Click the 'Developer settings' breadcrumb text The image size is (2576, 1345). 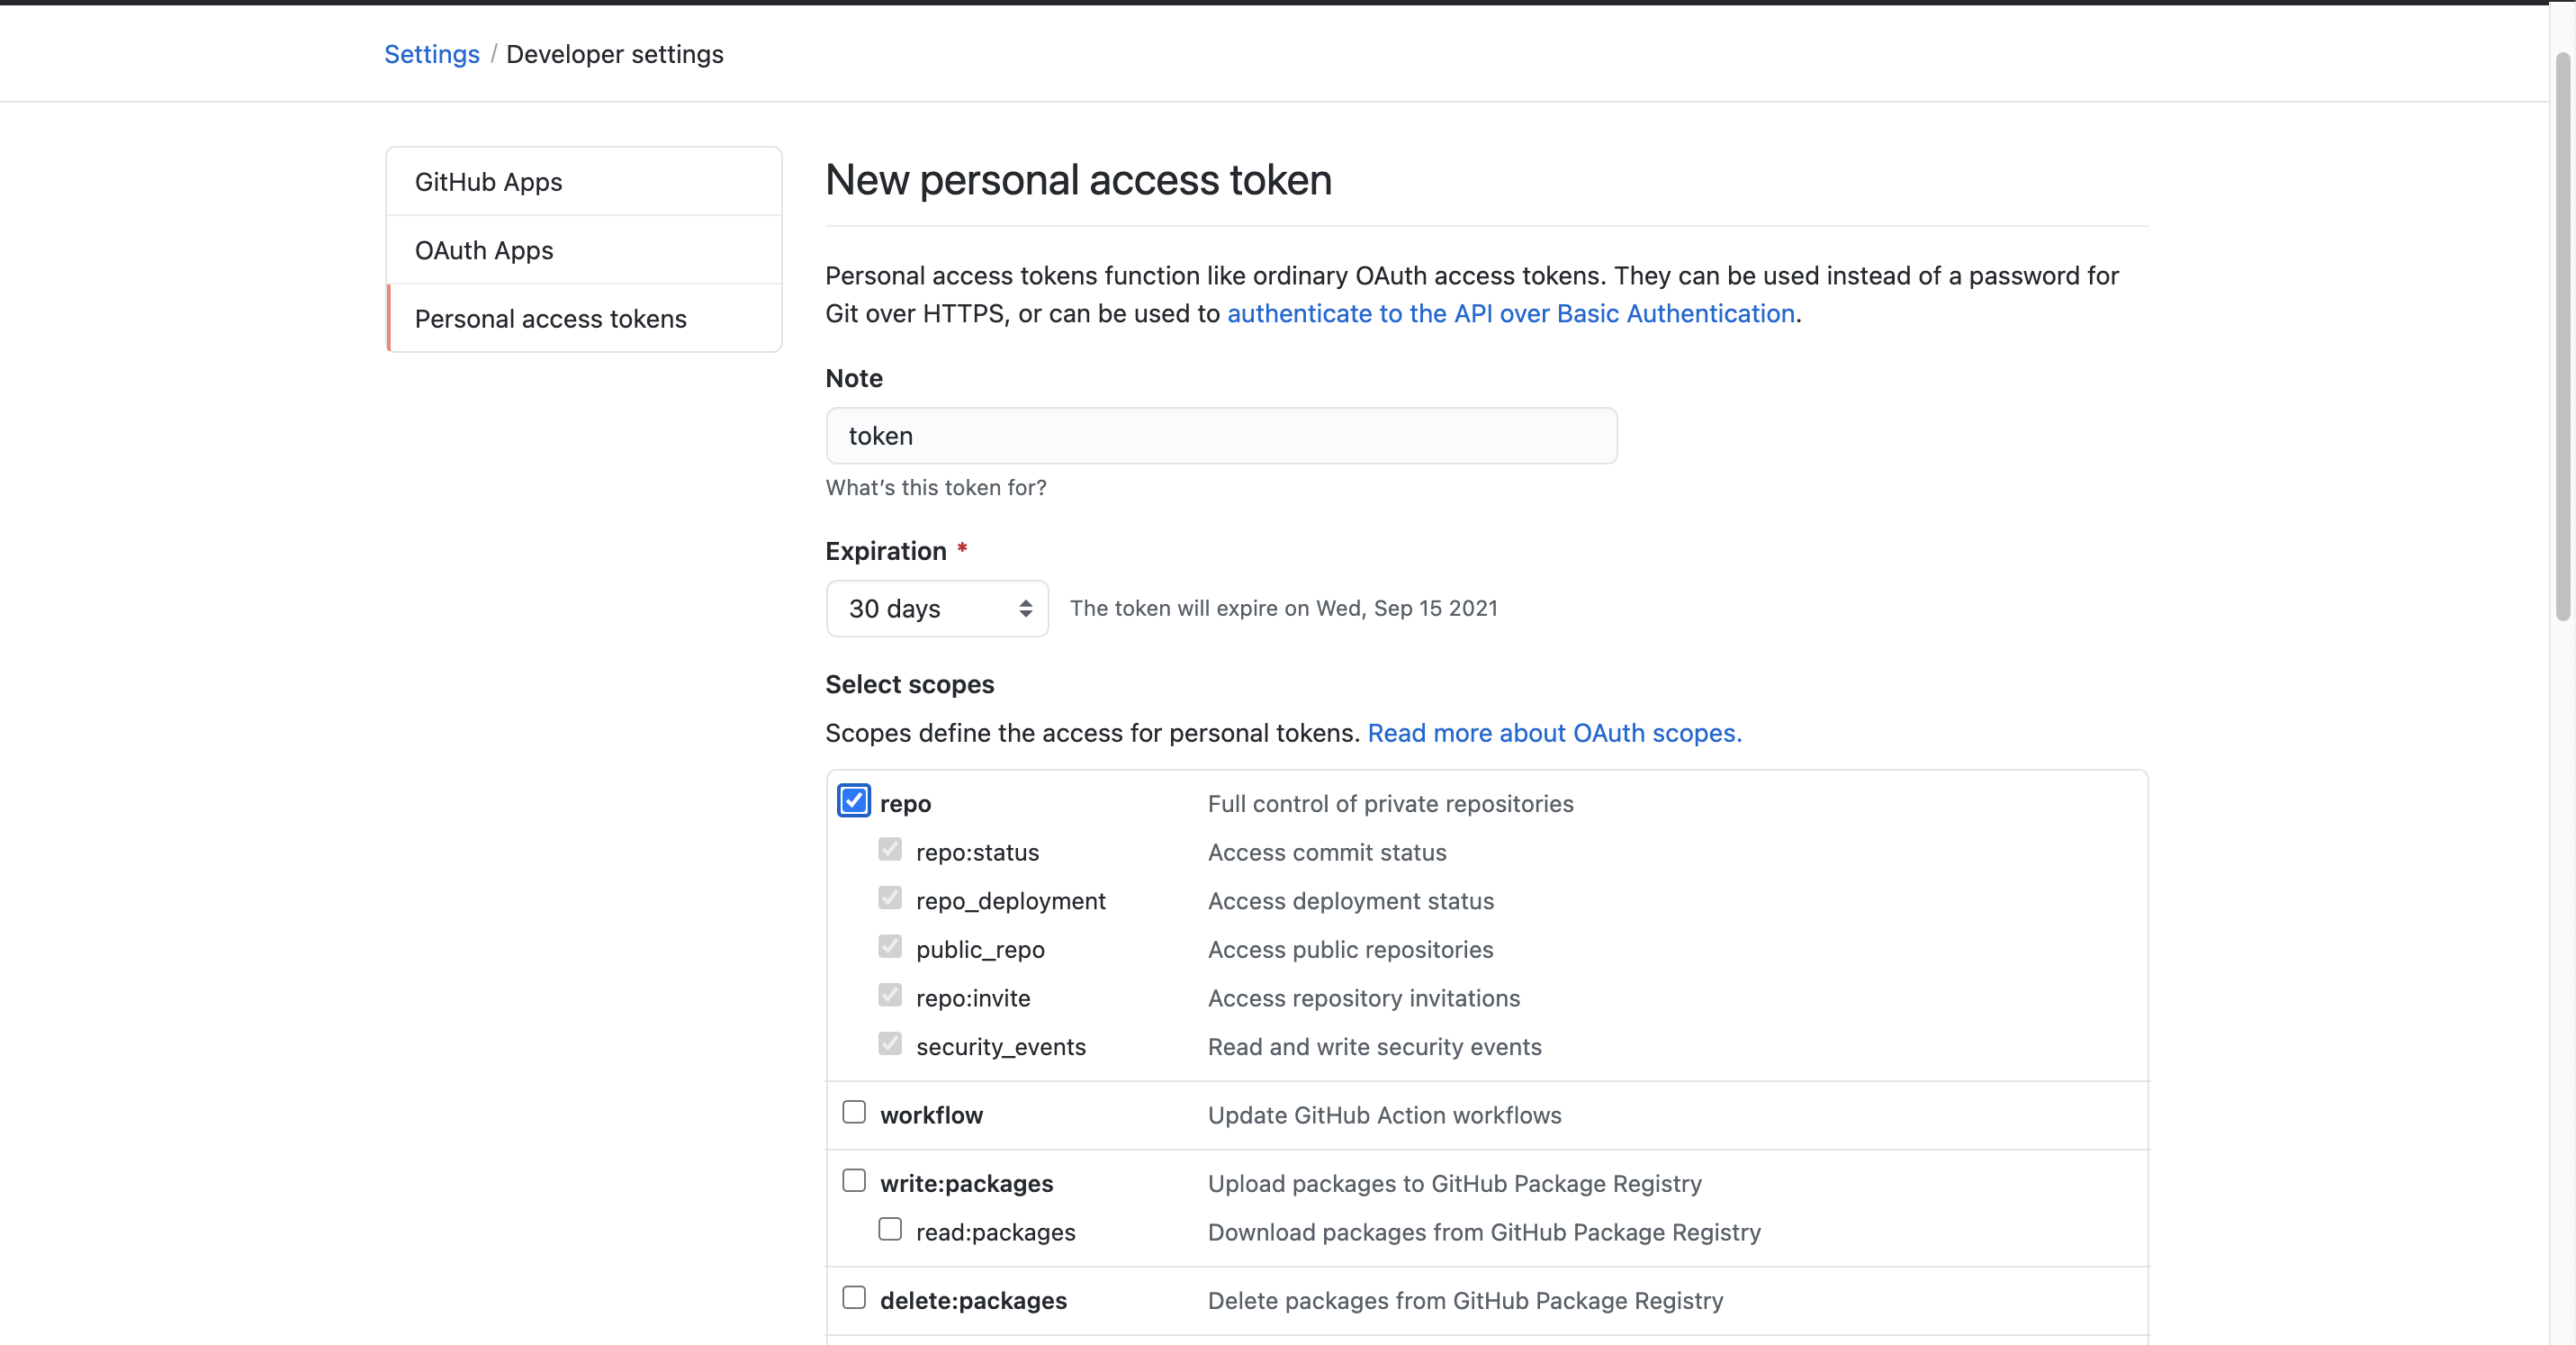[x=614, y=54]
